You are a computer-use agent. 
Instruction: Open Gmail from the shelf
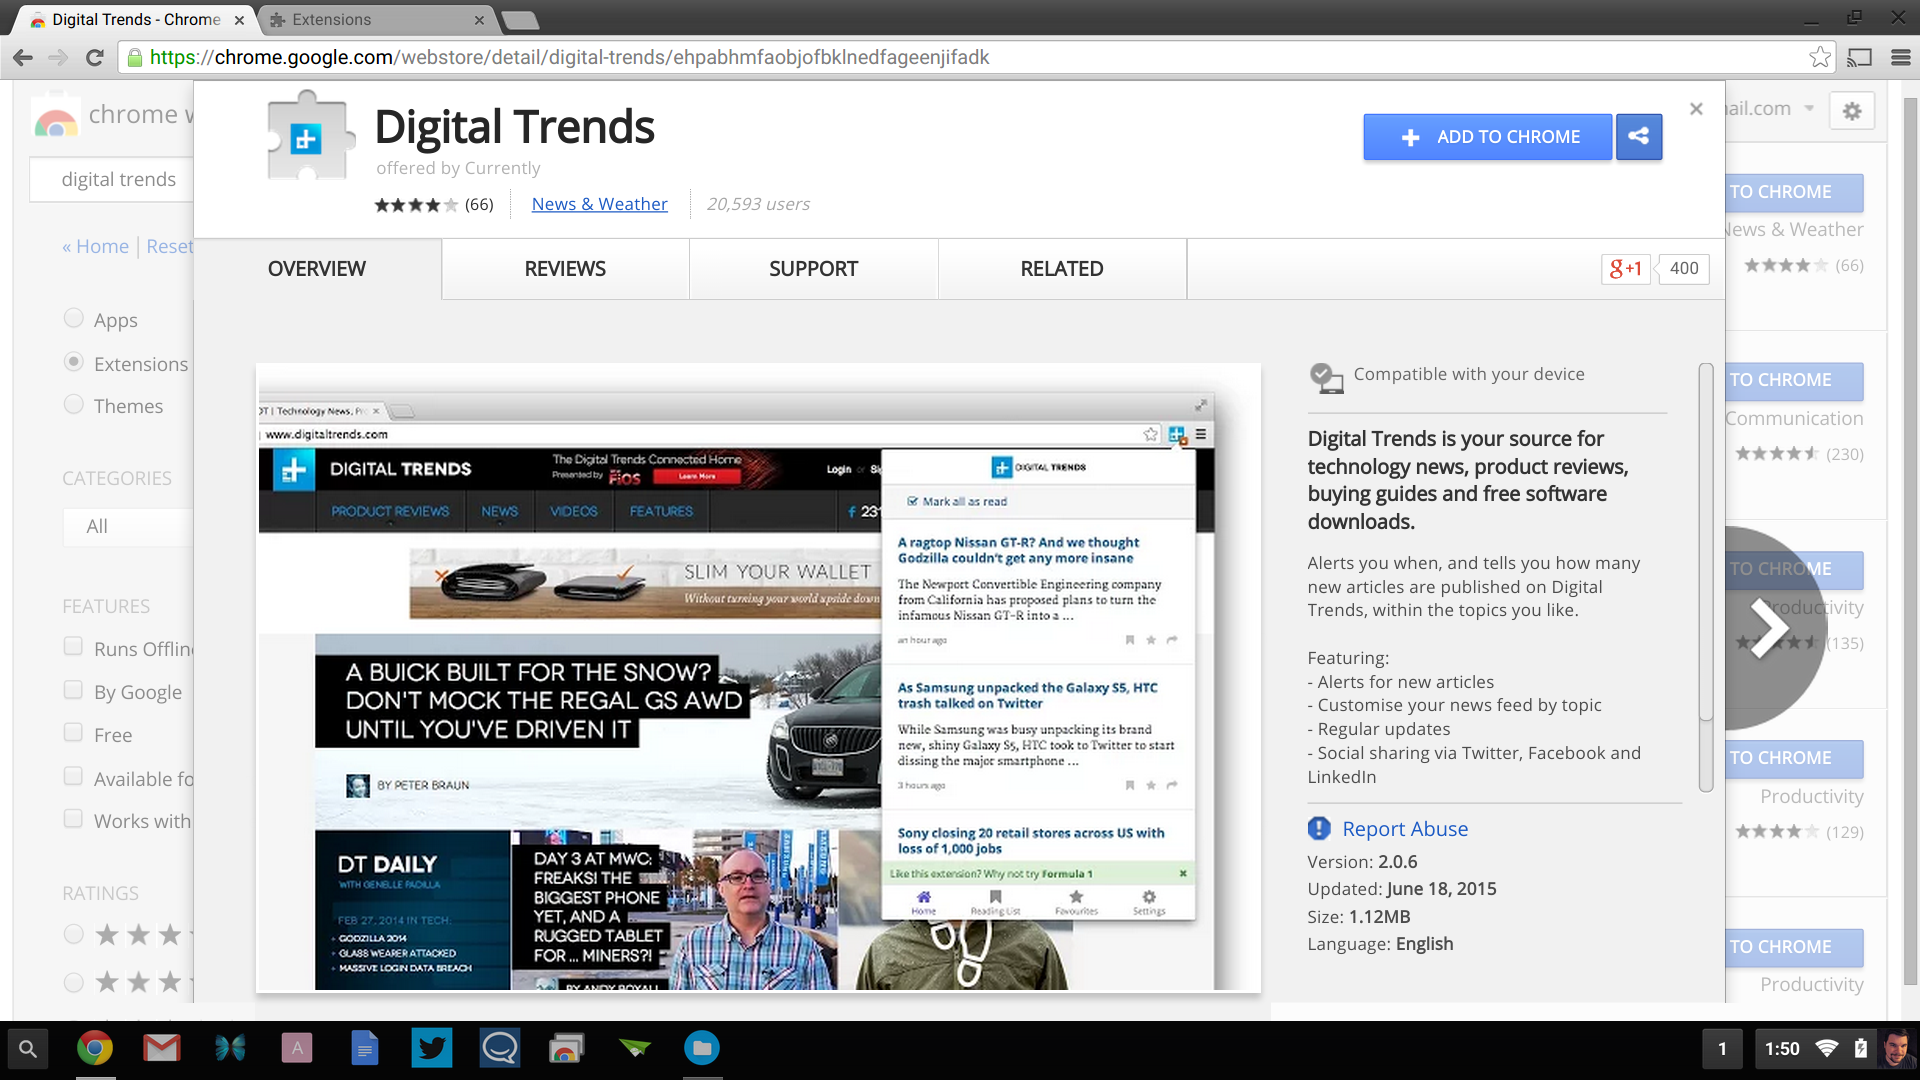(161, 1049)
